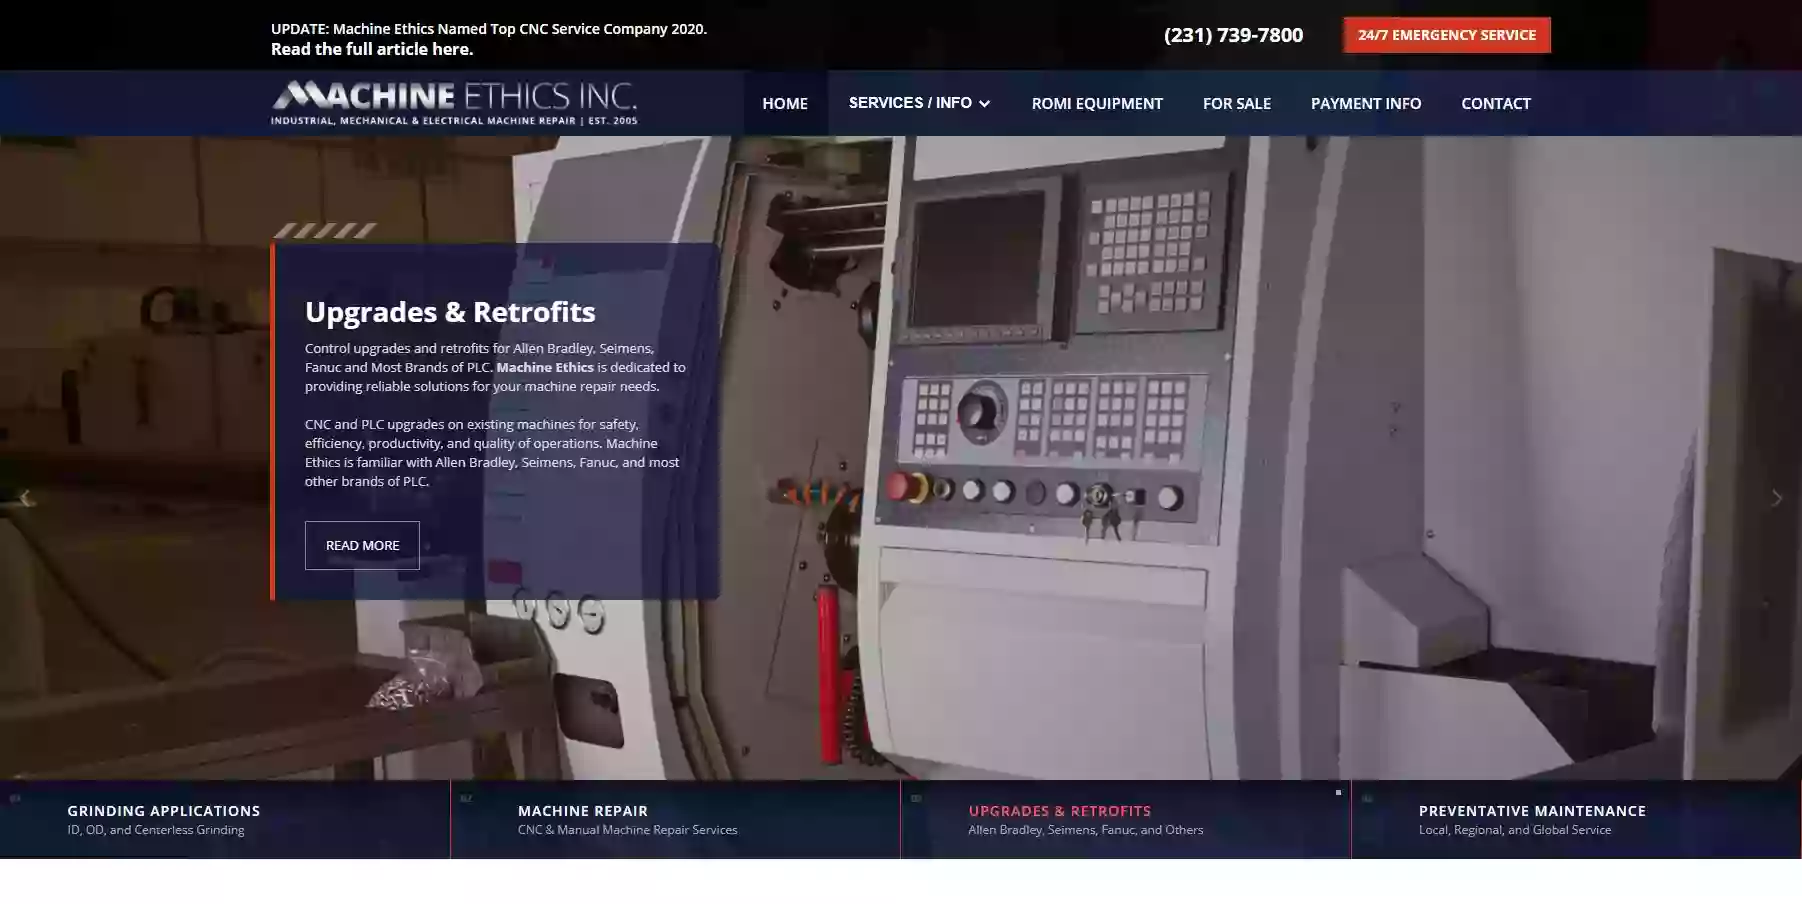Image resolution: width=1802 pixels, height=904 pixels.
Task: Call phone number (231) 739-7800
Action: (x=1233, y=35)
